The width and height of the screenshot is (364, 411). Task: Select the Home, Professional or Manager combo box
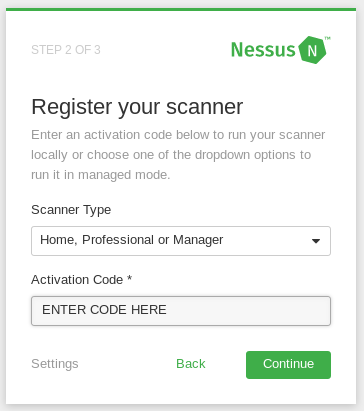[181, 241]
